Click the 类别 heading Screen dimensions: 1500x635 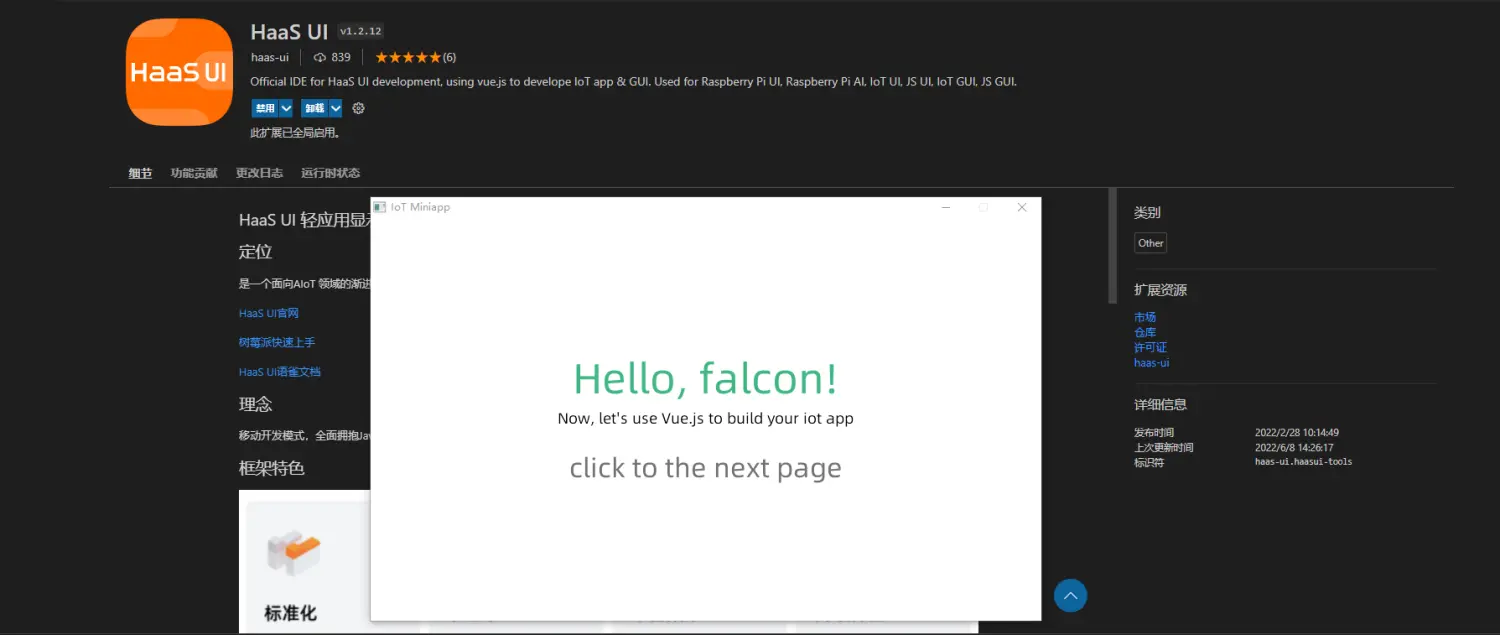(x=1147, y=212)
